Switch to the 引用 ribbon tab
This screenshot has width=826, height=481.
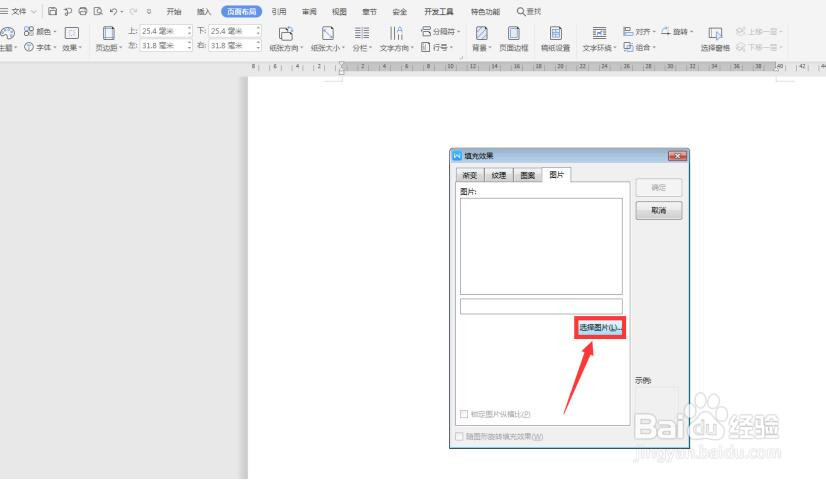[x=279, y=11]
